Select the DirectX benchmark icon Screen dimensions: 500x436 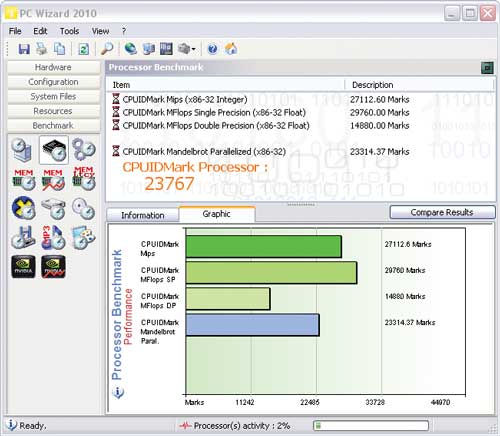click(23, 209)
